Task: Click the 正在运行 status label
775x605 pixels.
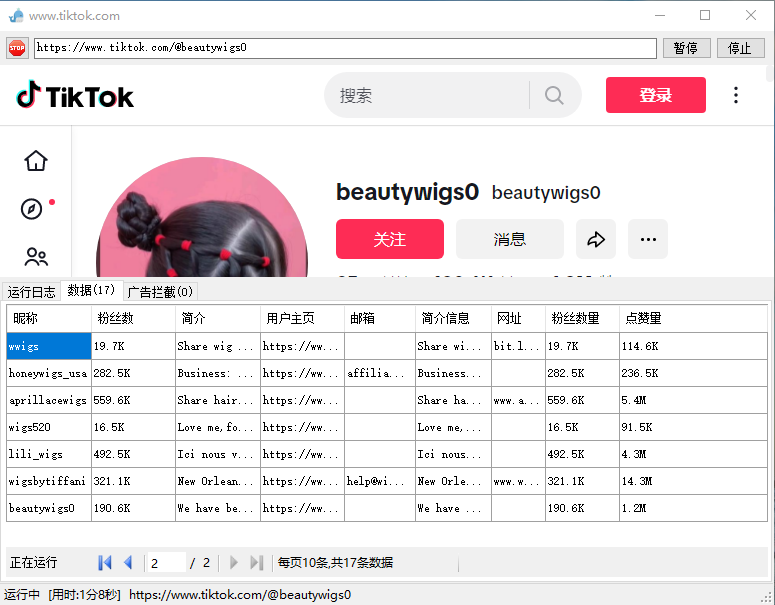Action: tap(34, 562)
